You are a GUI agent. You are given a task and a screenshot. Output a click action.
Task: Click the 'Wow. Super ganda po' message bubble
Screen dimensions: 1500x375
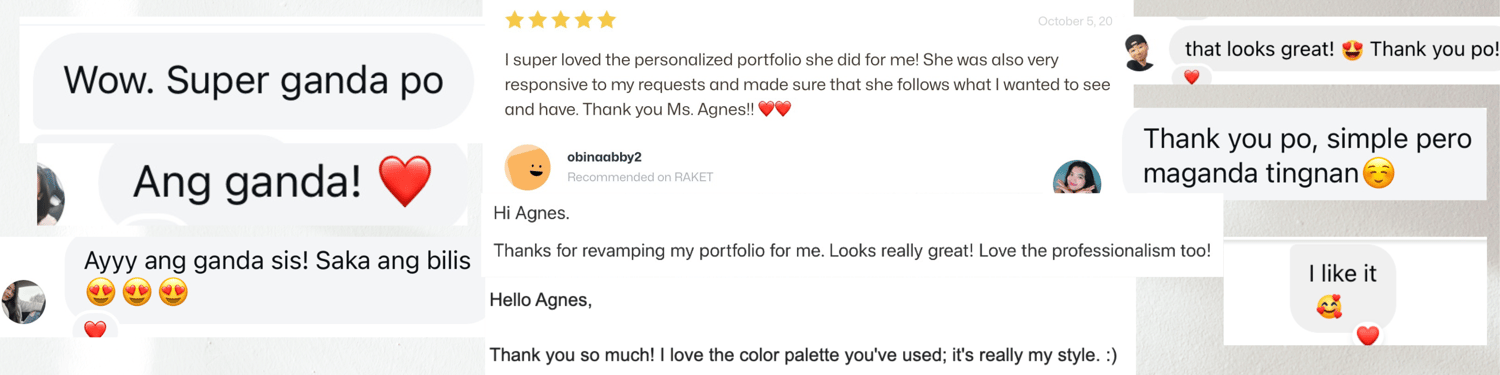(253, 81)
